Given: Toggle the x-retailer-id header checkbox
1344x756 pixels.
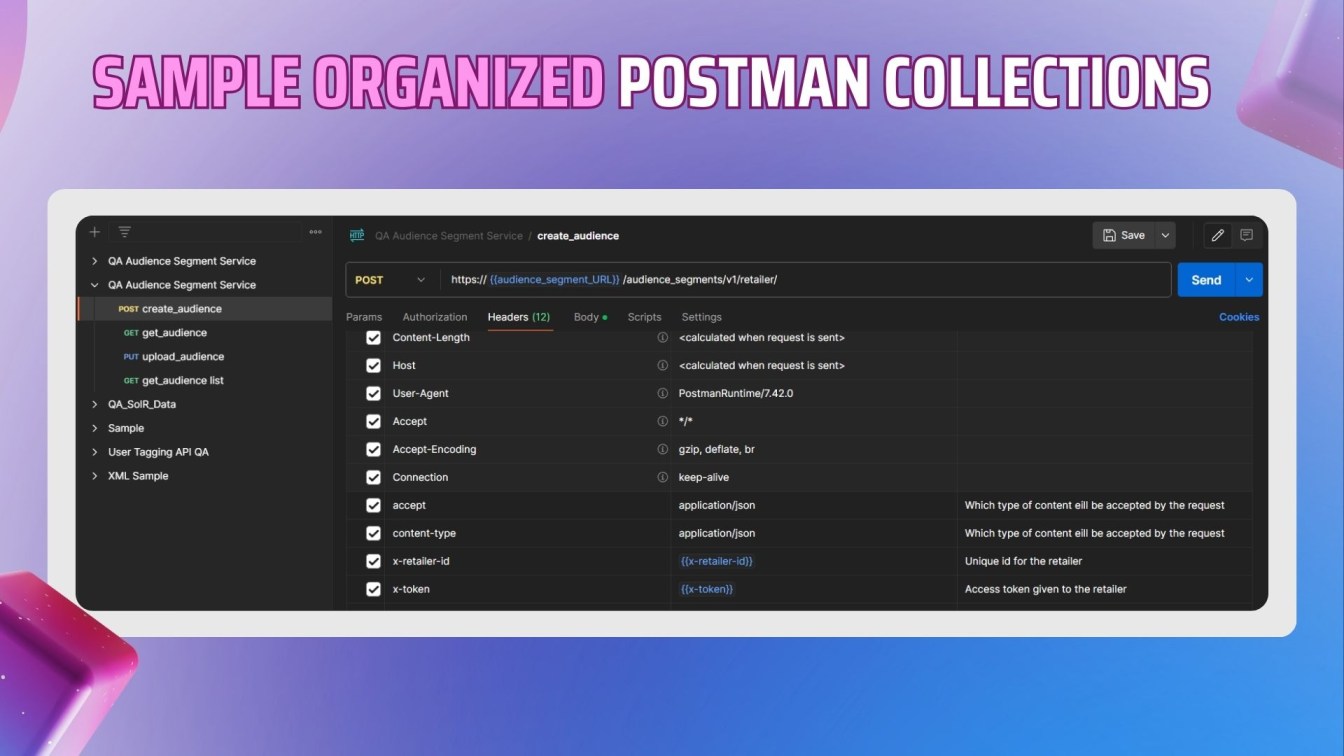Looking at the screenshot, I should [373, 562].
